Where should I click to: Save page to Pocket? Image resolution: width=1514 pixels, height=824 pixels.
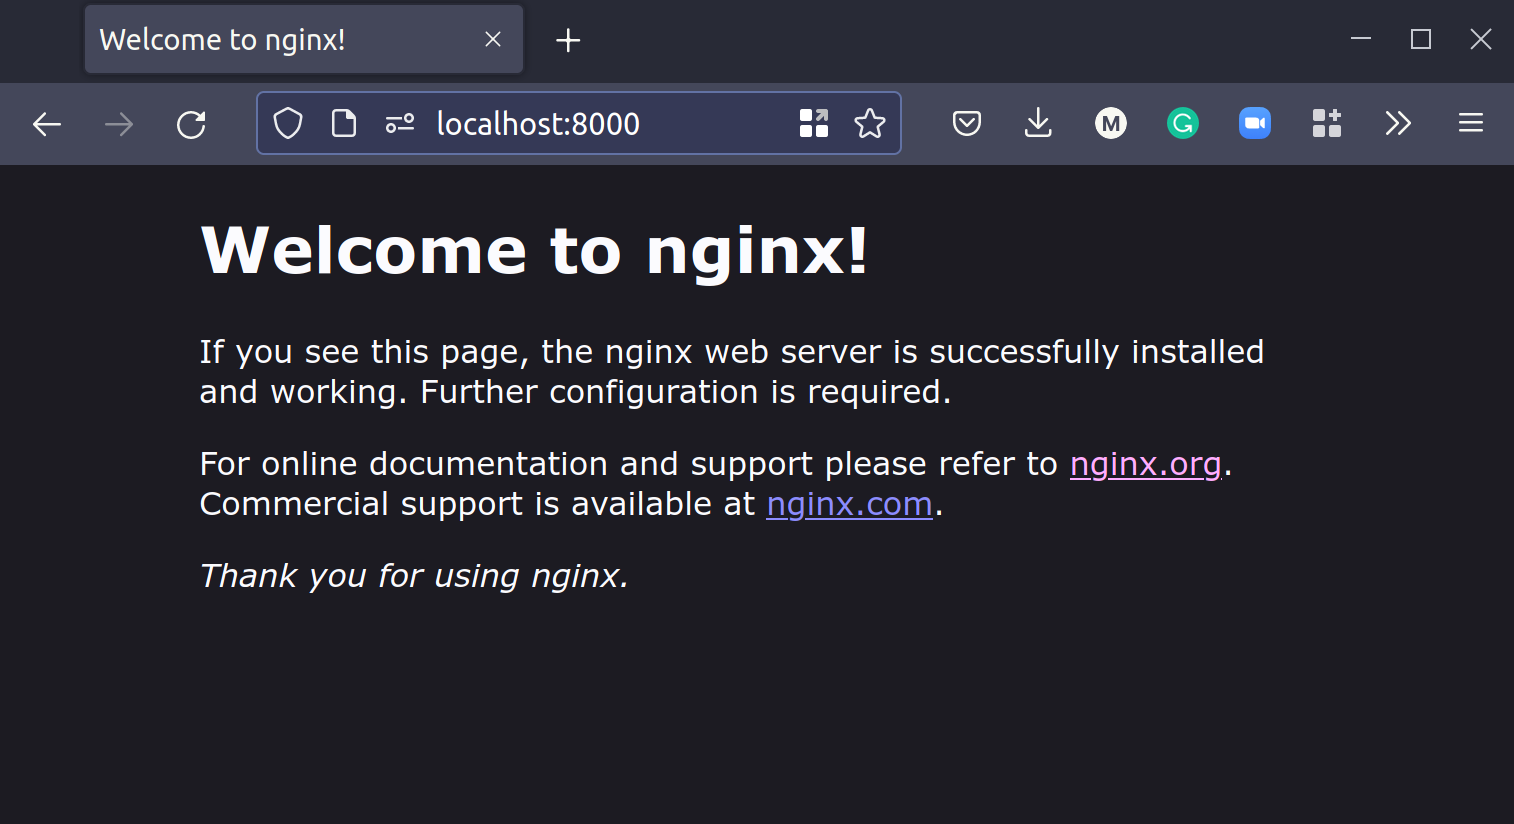click(967, 124)
